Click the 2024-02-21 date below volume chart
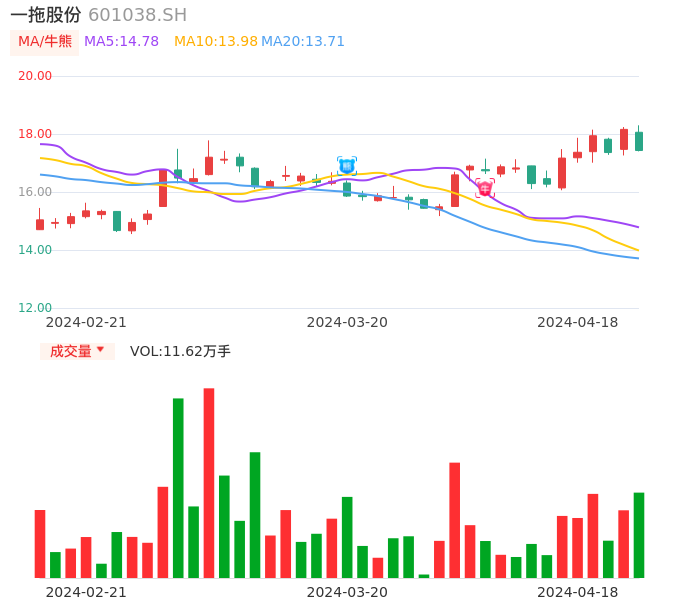Image resolution: width=686 pixels, height=606 pixels. click(x=86, y=592)
